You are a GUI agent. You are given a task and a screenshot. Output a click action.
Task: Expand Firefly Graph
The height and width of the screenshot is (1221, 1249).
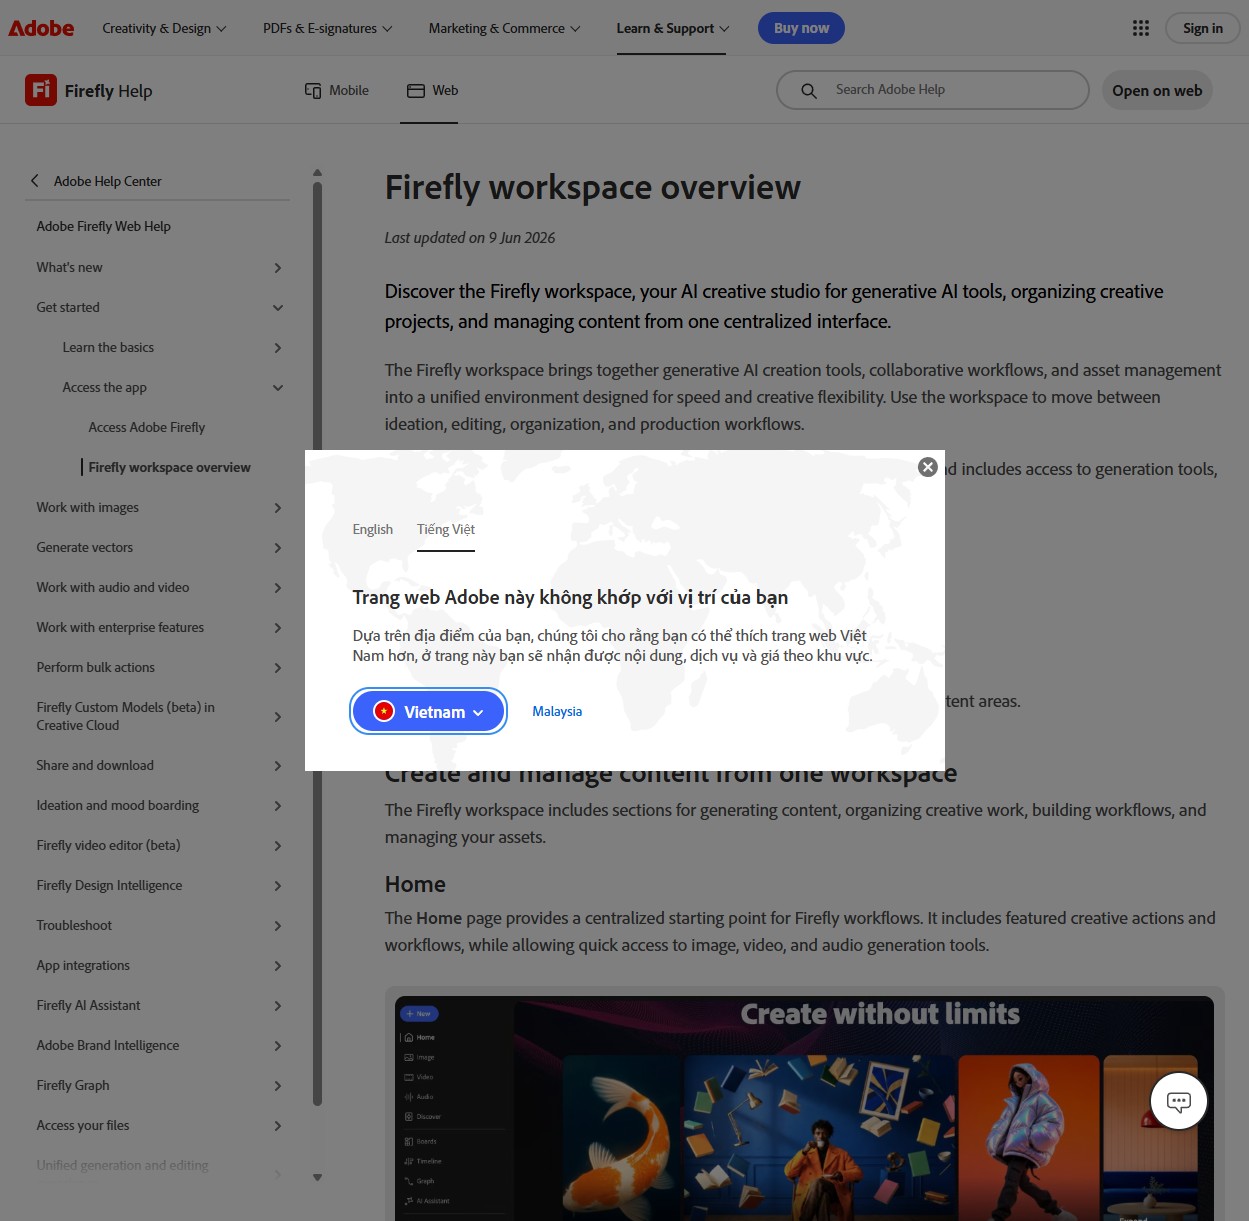pyautogui.click(x=278, y=1085)
